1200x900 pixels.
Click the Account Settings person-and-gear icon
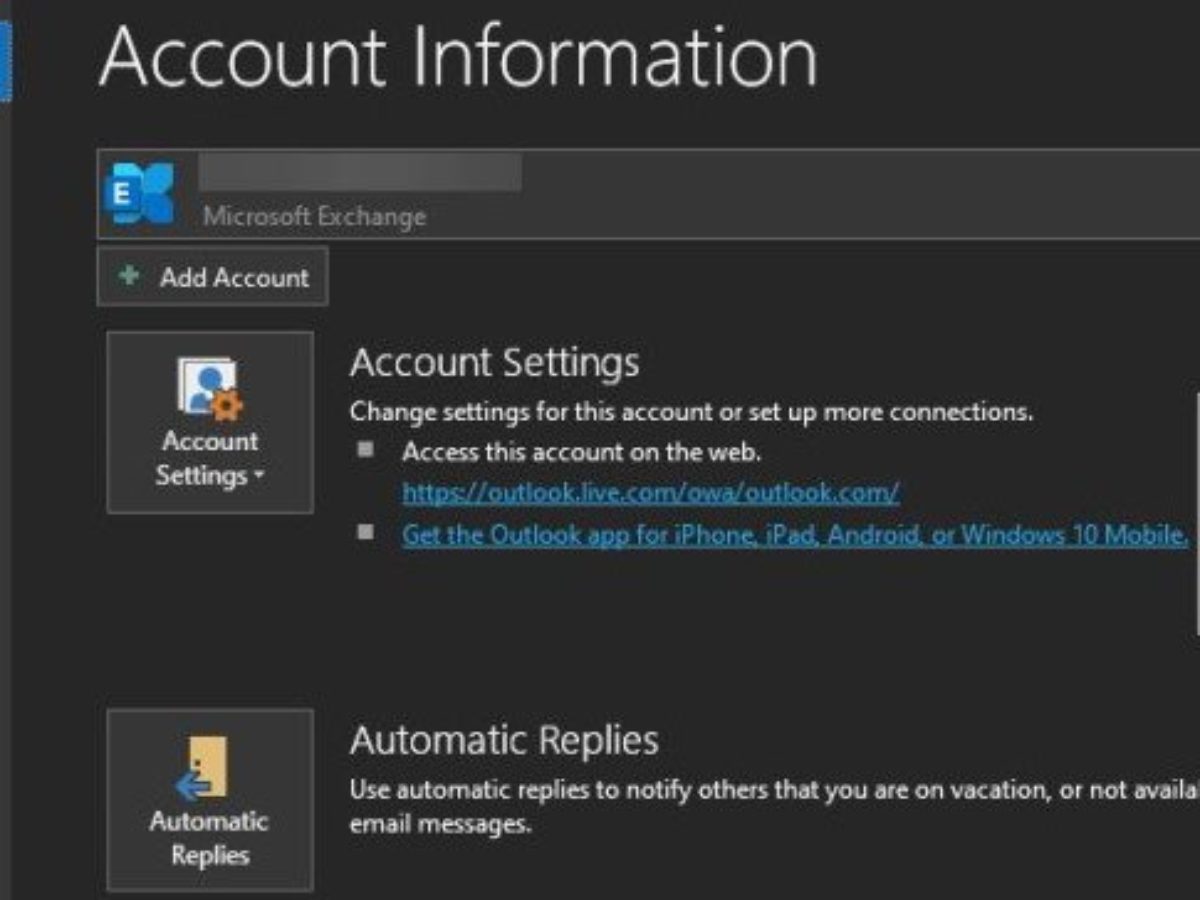(210, 388)
